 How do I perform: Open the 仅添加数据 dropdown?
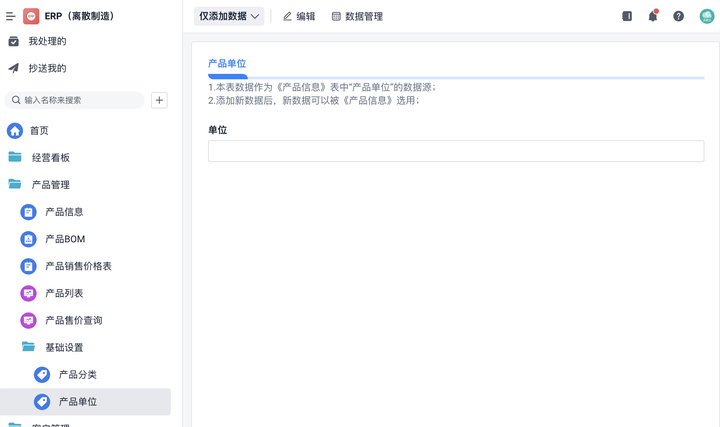point(229,16)
